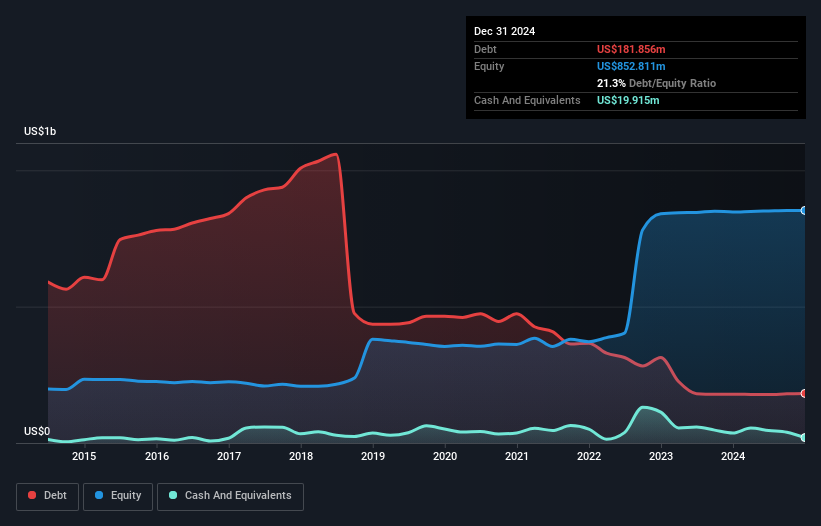Click the blue Equity legend dot

pos(99,495)
